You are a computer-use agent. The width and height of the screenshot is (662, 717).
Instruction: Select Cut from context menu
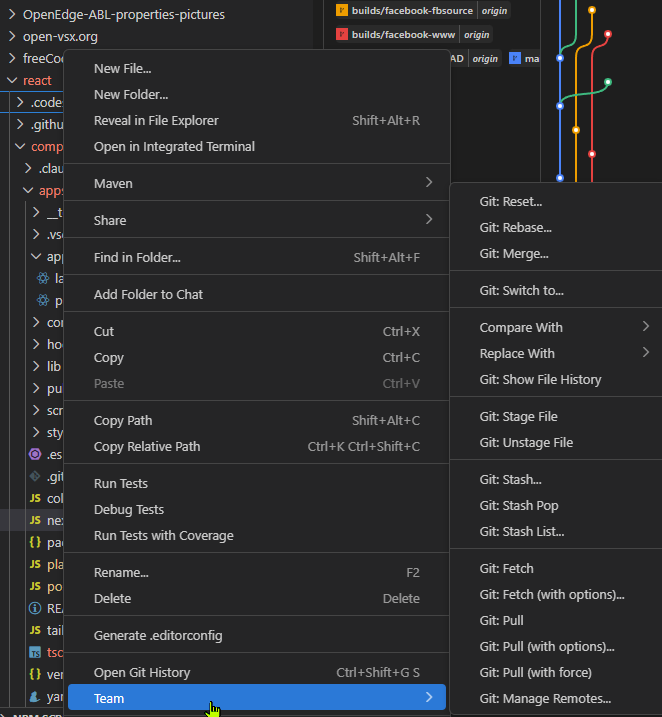(x=256, y=332)
